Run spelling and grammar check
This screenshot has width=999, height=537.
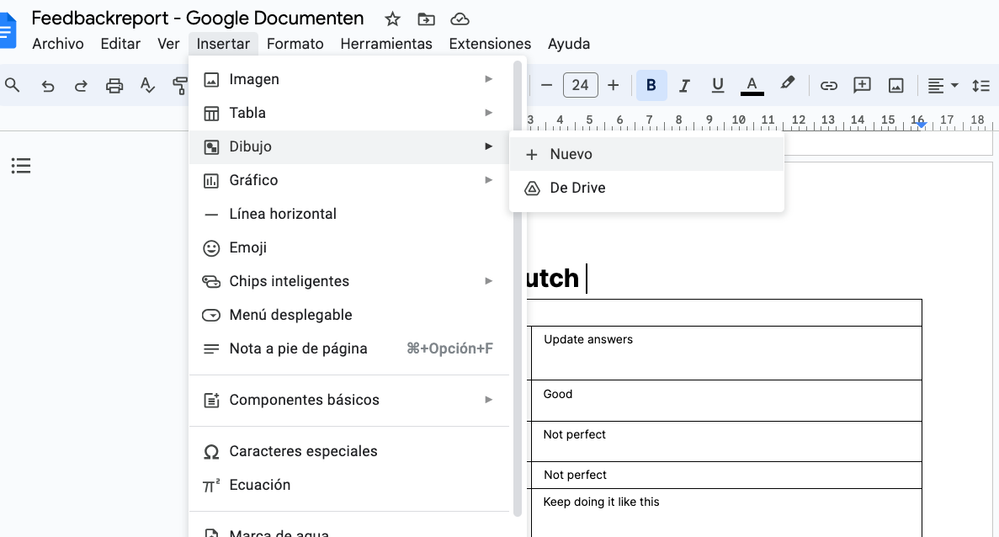point(147,85)
